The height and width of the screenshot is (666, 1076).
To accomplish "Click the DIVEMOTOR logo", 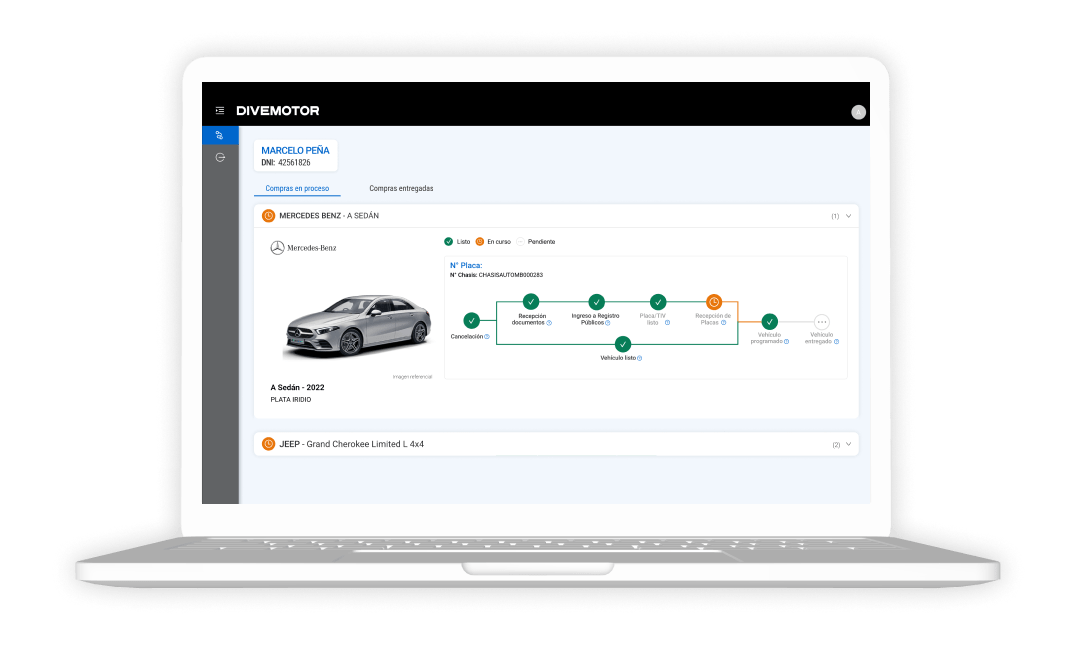I will [277, 111].
